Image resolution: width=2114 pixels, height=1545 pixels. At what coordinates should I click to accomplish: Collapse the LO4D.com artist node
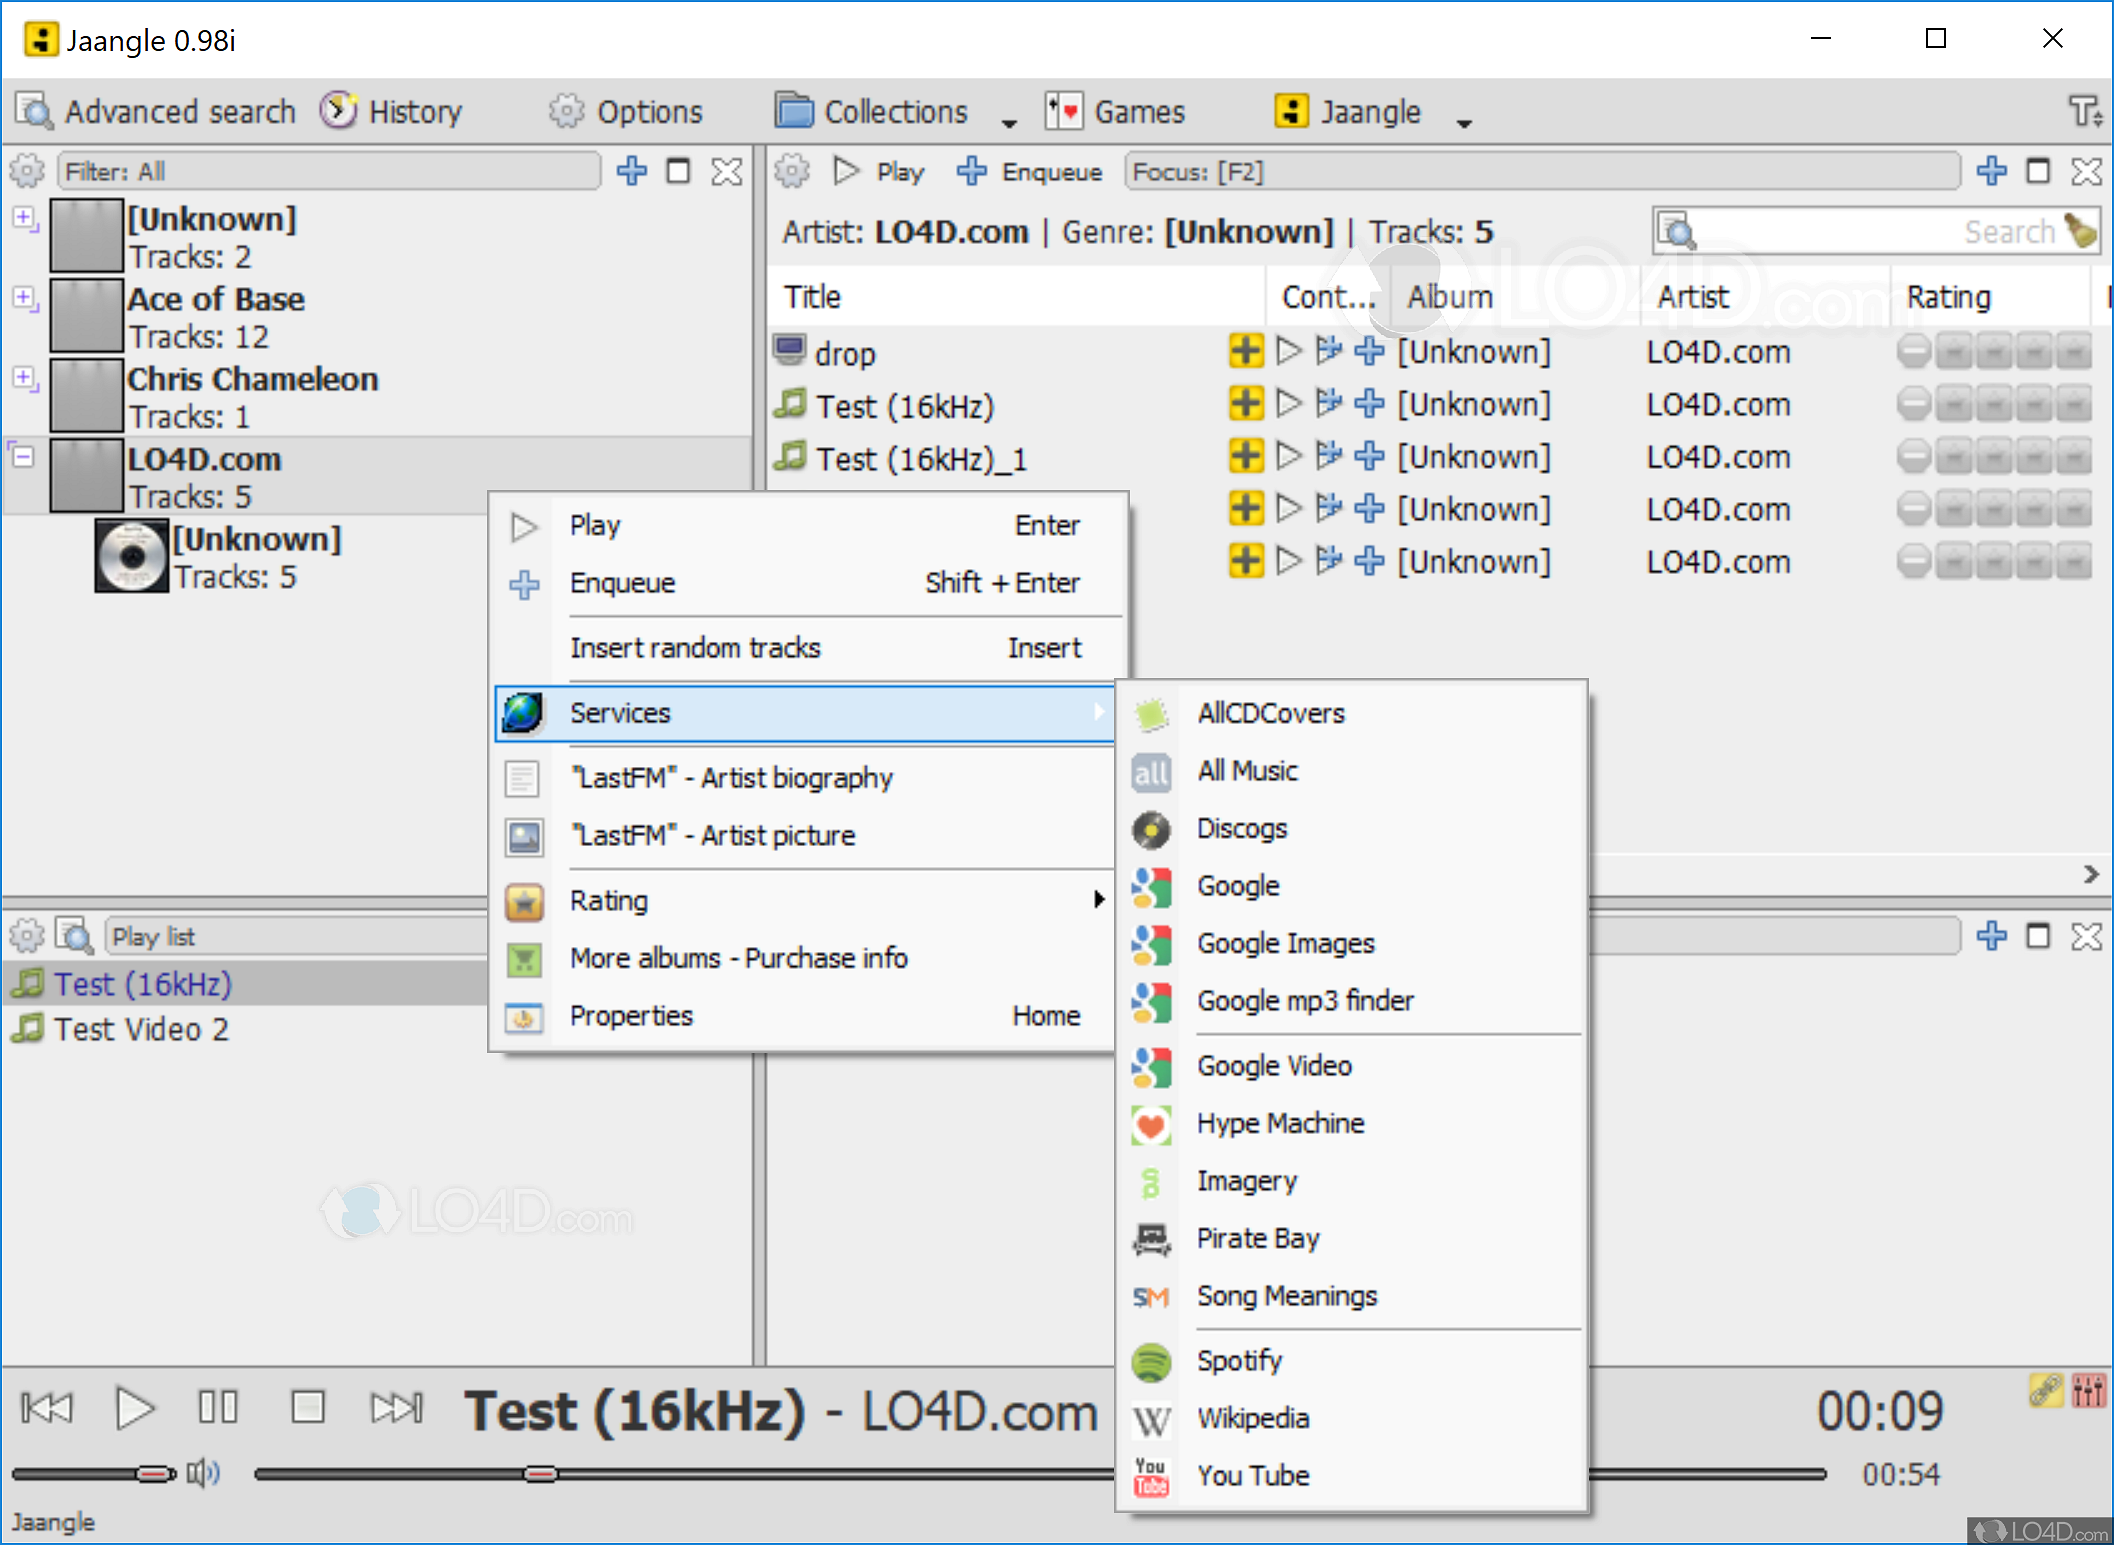24,457
